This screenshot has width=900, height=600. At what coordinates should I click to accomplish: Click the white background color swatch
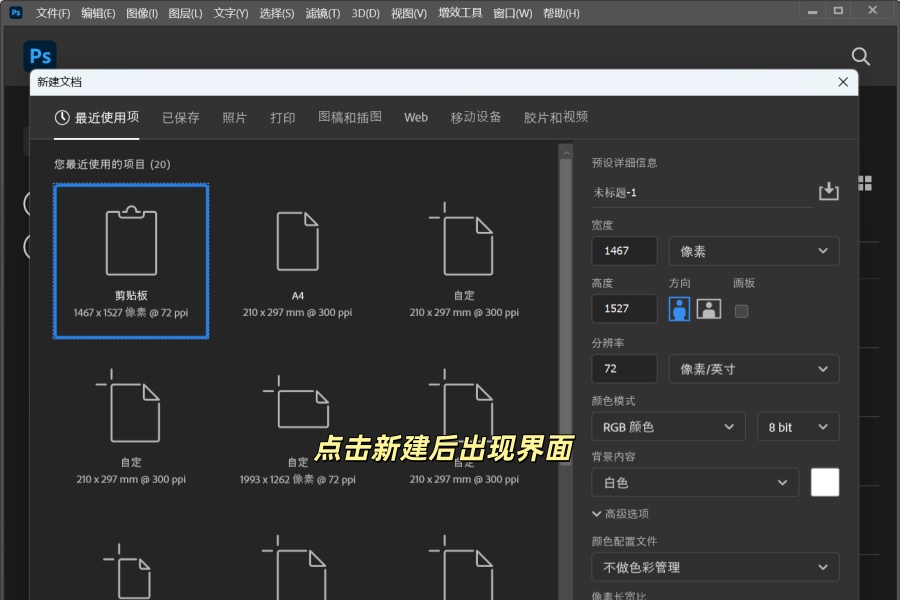pyautogui.click(x=825, y=482)
